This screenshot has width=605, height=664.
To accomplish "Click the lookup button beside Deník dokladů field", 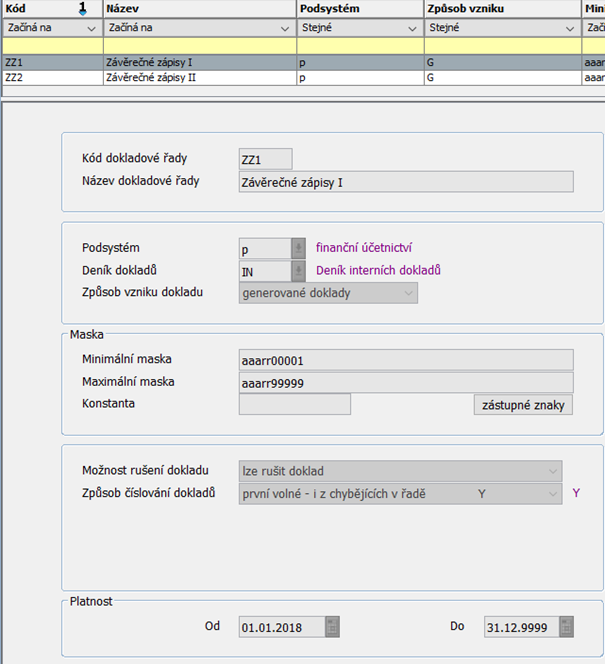I will (x=297, y=270).
